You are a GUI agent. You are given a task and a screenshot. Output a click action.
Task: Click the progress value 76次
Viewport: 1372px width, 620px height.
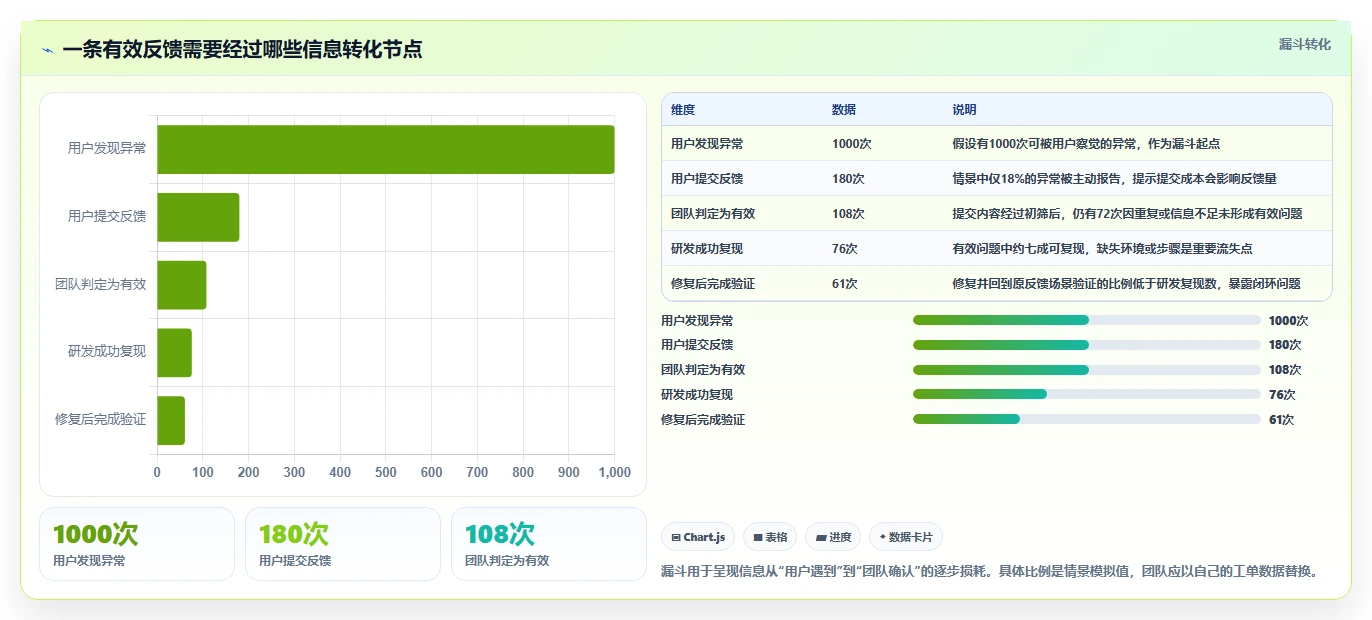pyautogui.click(x=1282, y=395)
